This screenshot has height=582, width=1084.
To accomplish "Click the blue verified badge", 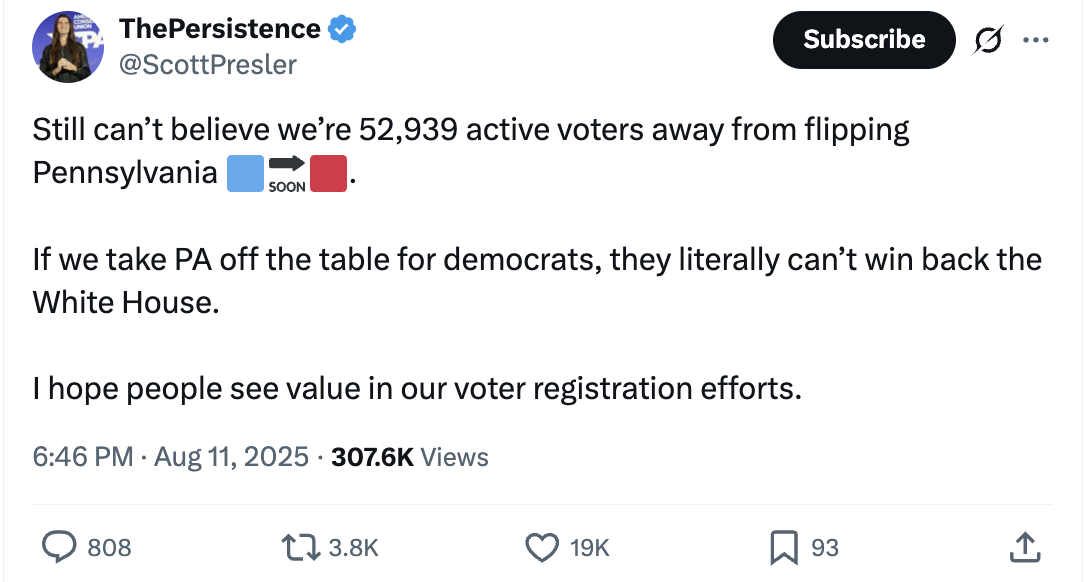I will click(343, 29).
